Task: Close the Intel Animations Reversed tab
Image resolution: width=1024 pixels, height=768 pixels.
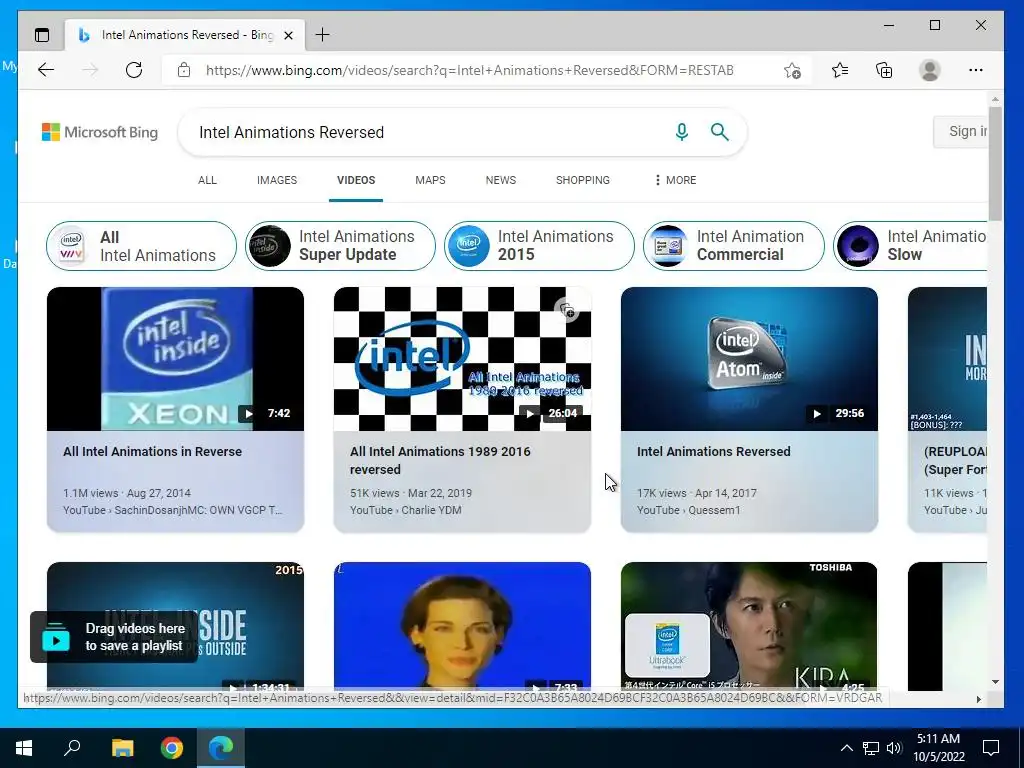Action: click(x=288, y=35)
